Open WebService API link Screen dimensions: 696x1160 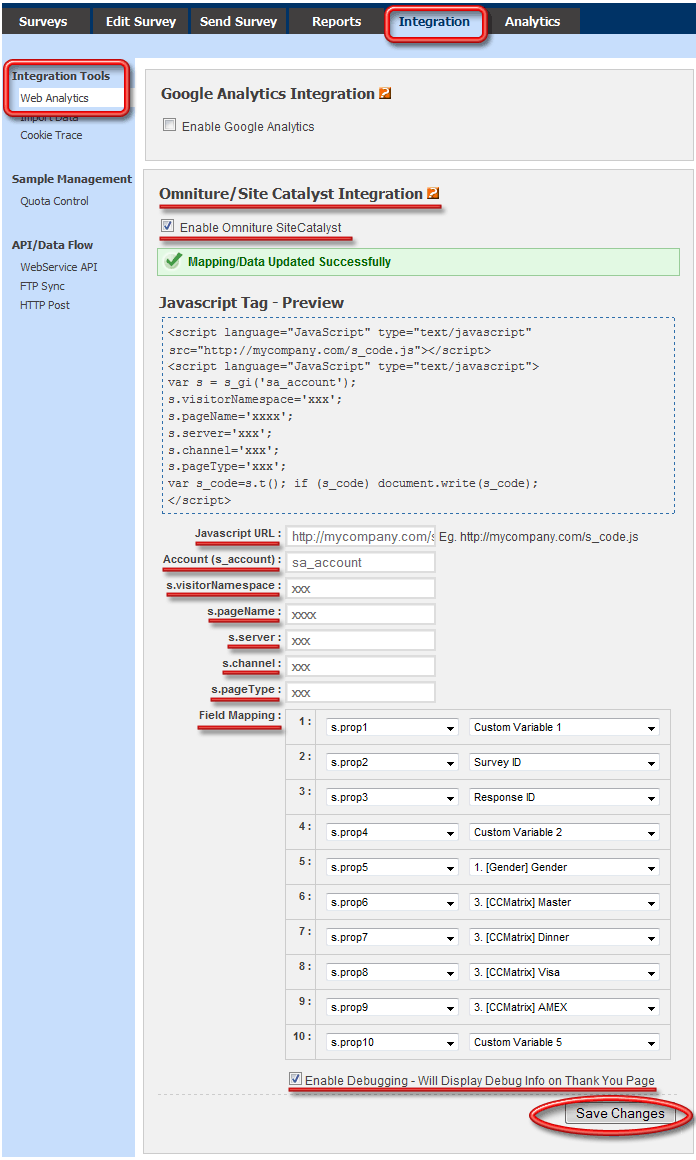point(59,267)
